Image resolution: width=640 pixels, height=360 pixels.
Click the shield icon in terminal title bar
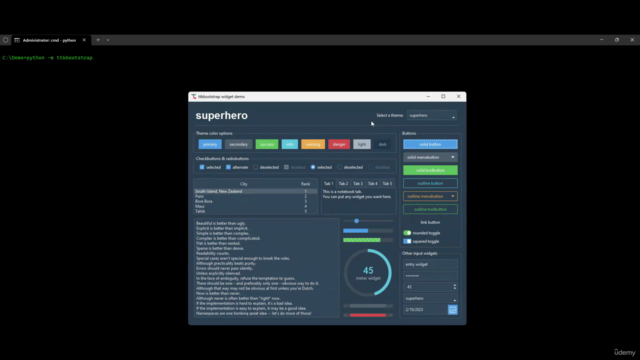click(x=5, y=40)
